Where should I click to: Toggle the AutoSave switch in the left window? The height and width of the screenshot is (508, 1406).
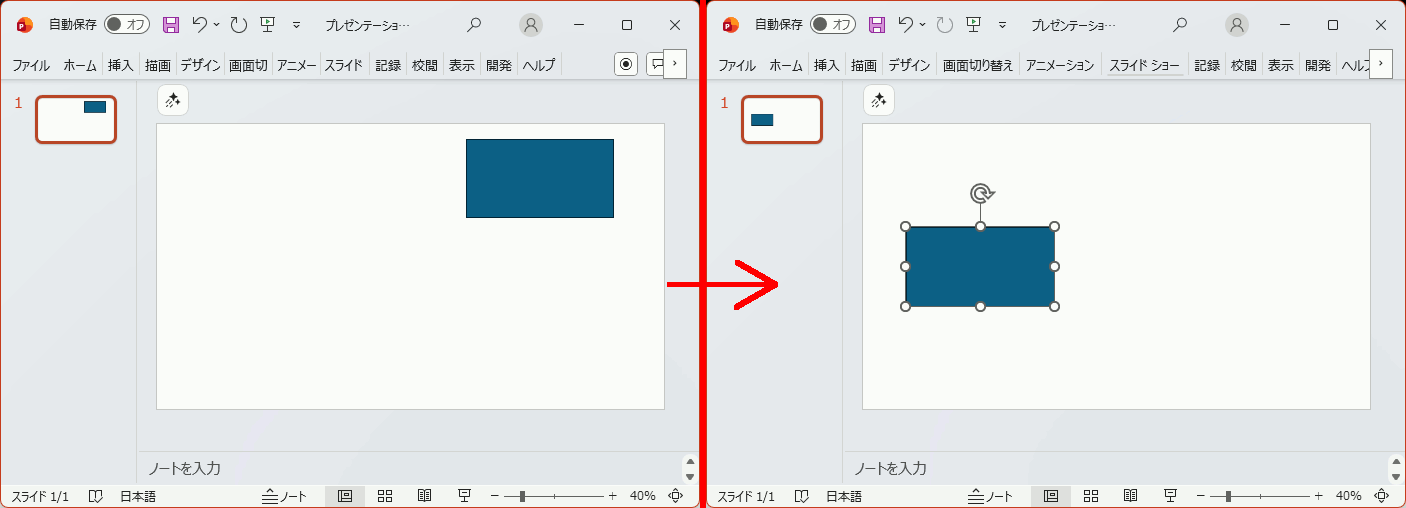pyautogui.click(x=127, y=25)
